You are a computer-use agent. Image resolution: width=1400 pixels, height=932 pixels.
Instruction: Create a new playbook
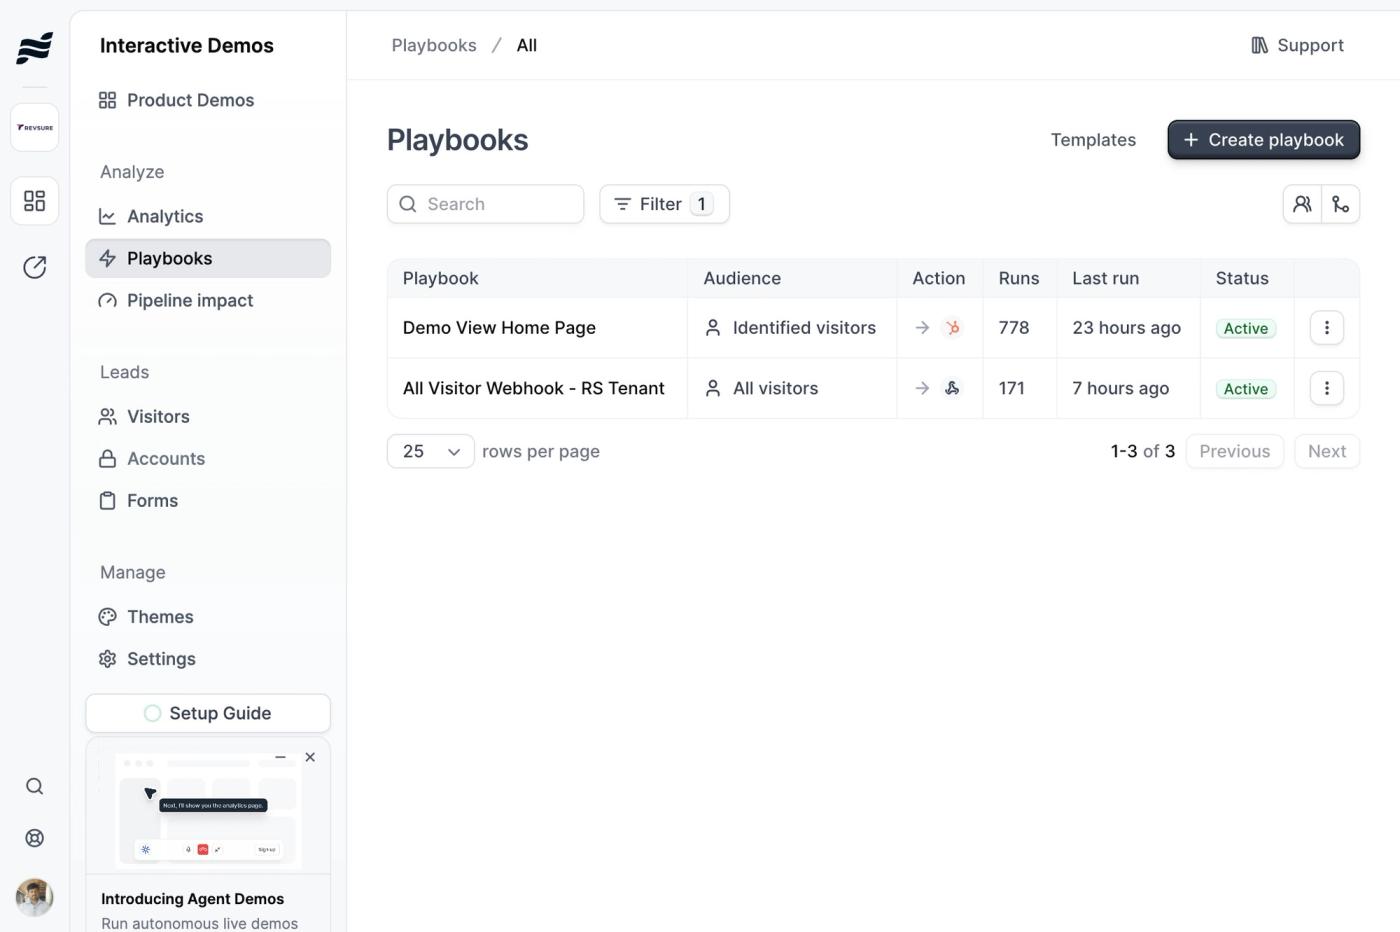1264,140
